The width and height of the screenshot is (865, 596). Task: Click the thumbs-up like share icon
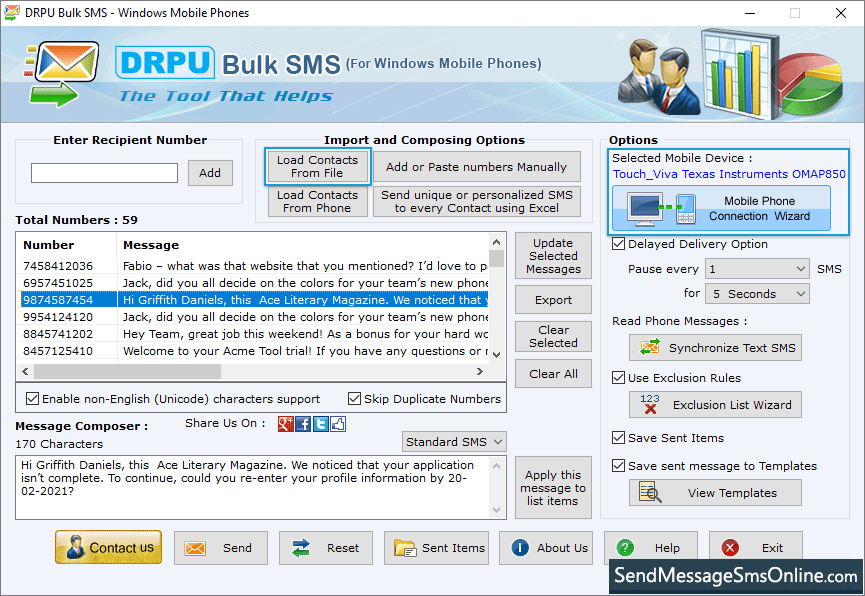[x=338, y=424]
